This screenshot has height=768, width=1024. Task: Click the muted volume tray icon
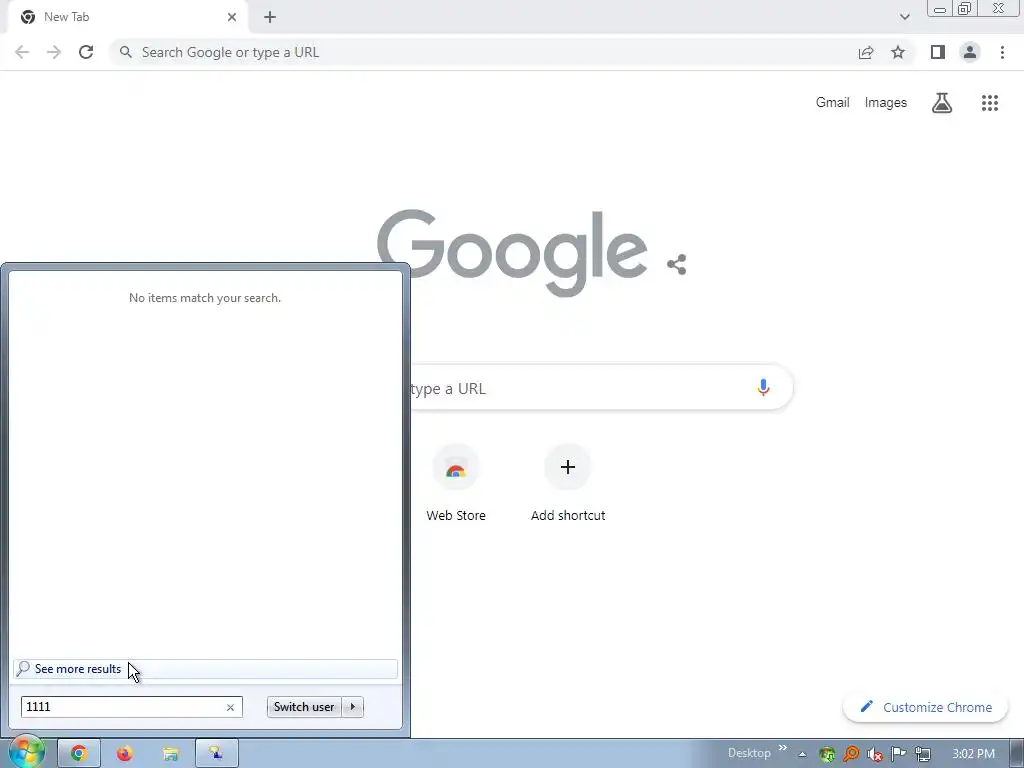pos(874,754)
